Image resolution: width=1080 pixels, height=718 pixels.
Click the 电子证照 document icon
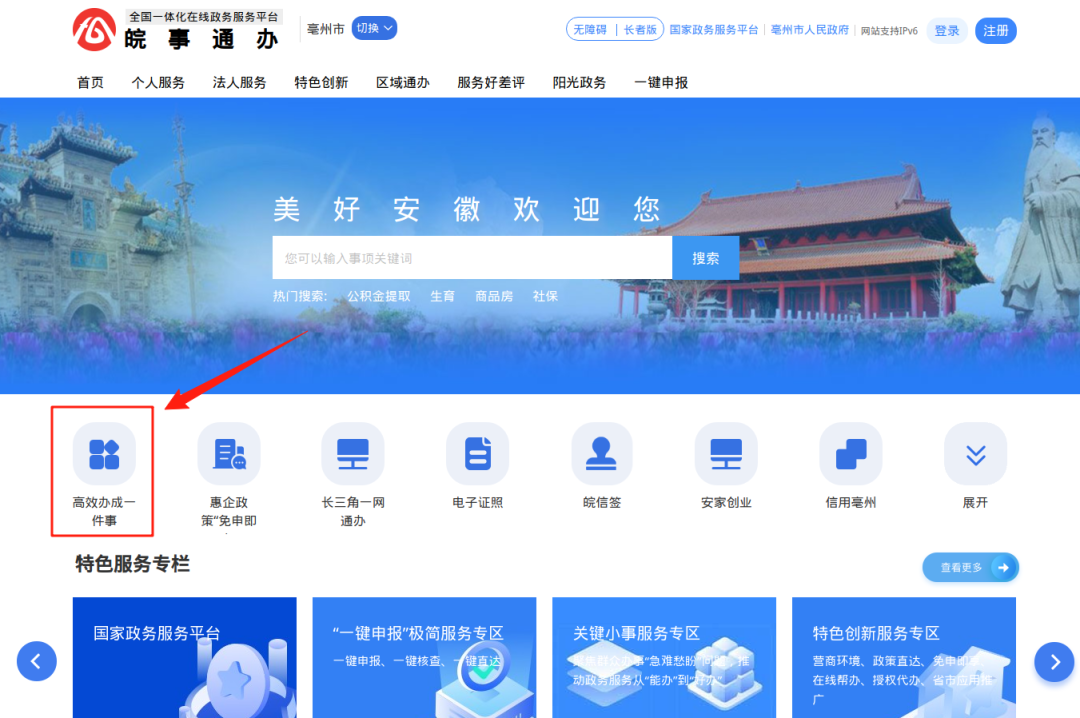pyautogui.click(x=477, y=453)
